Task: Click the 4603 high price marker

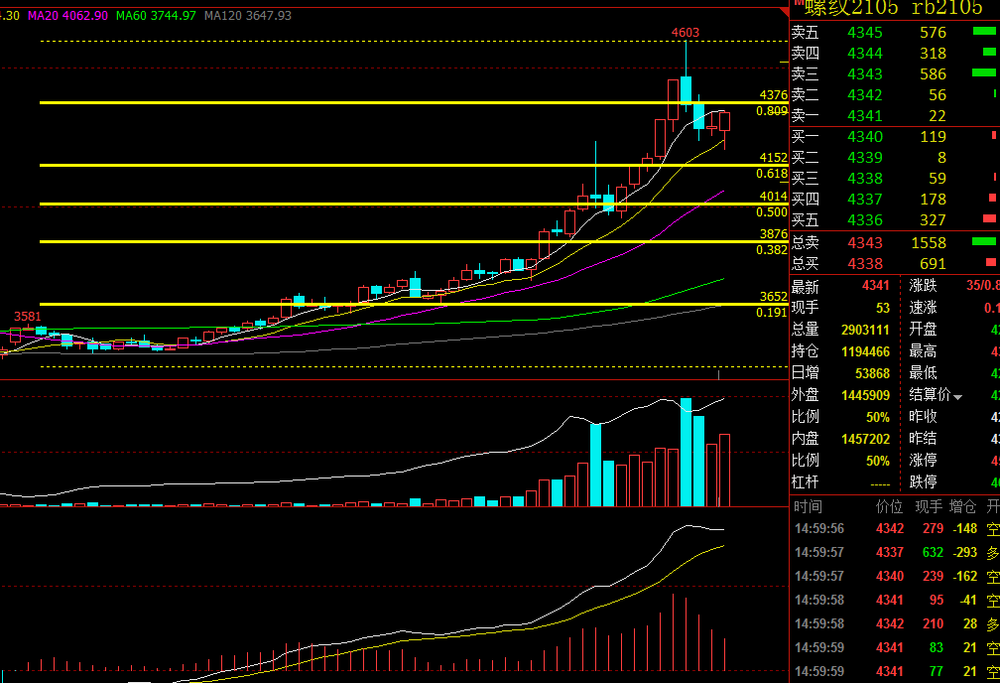Action: coord(685,33)
